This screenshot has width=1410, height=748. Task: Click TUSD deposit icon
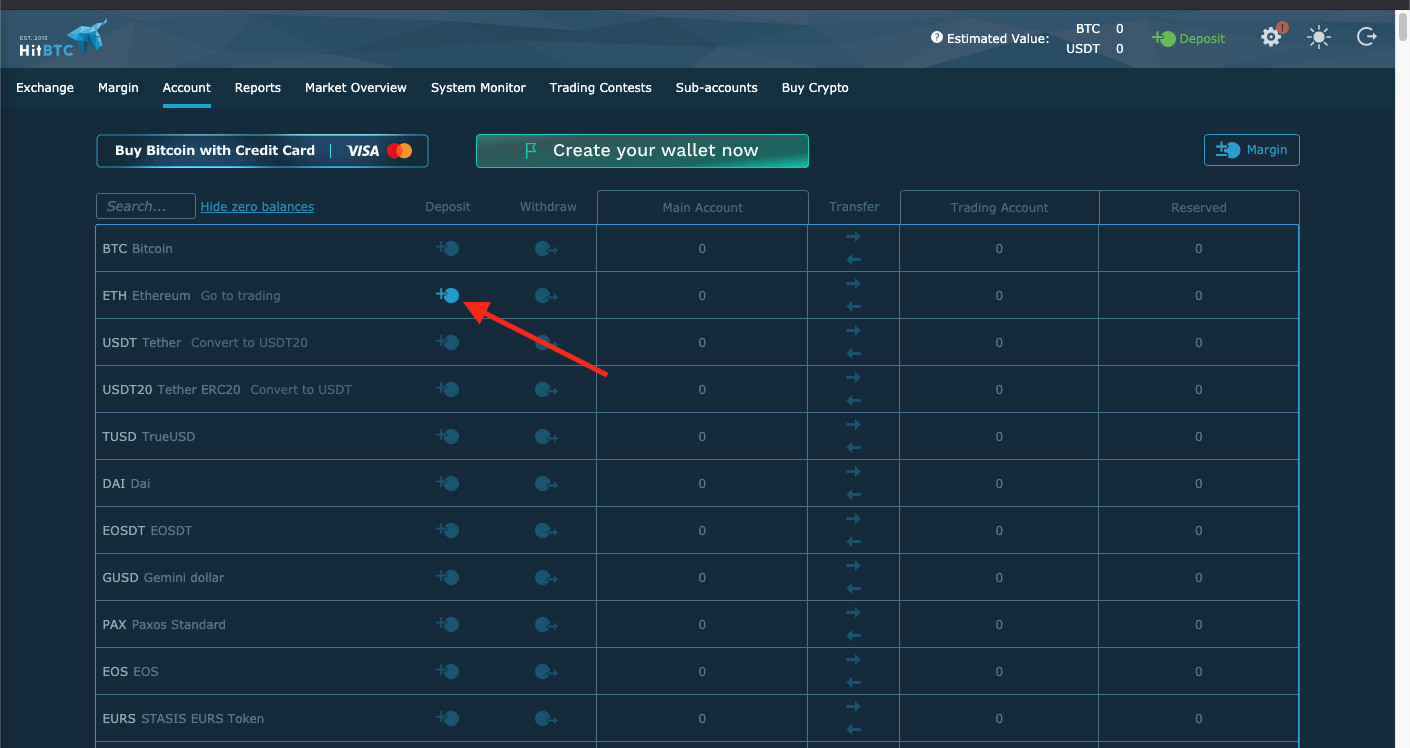(447, 436)
